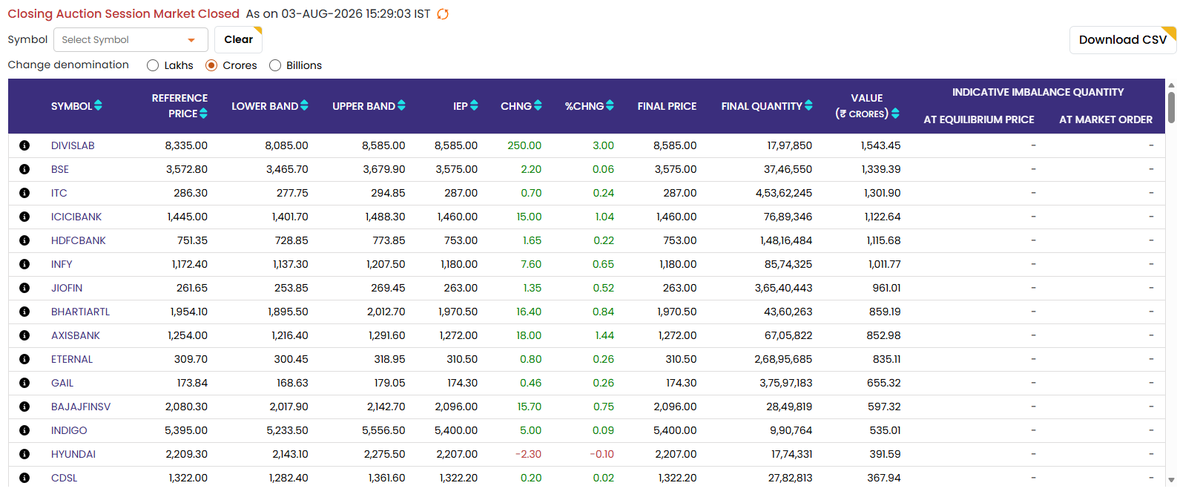Sort by CHNG column arrows

tap(538, 106)
